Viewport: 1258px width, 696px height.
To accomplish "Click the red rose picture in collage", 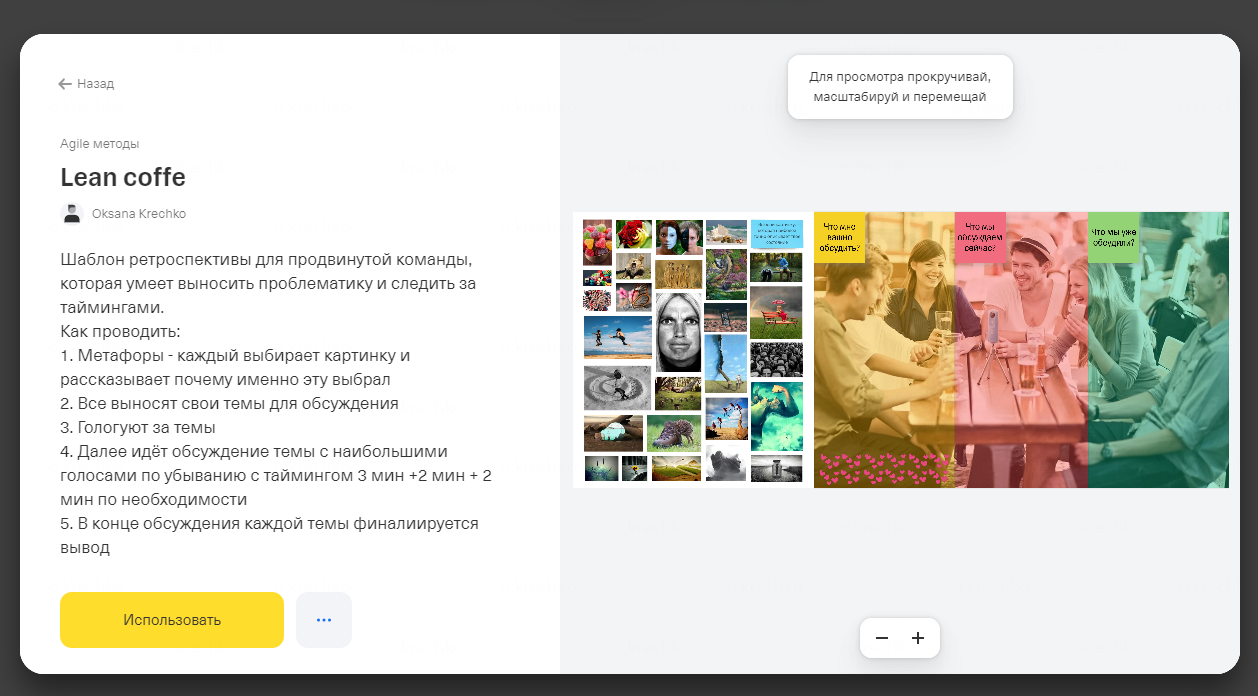I will tap(634, 234).
